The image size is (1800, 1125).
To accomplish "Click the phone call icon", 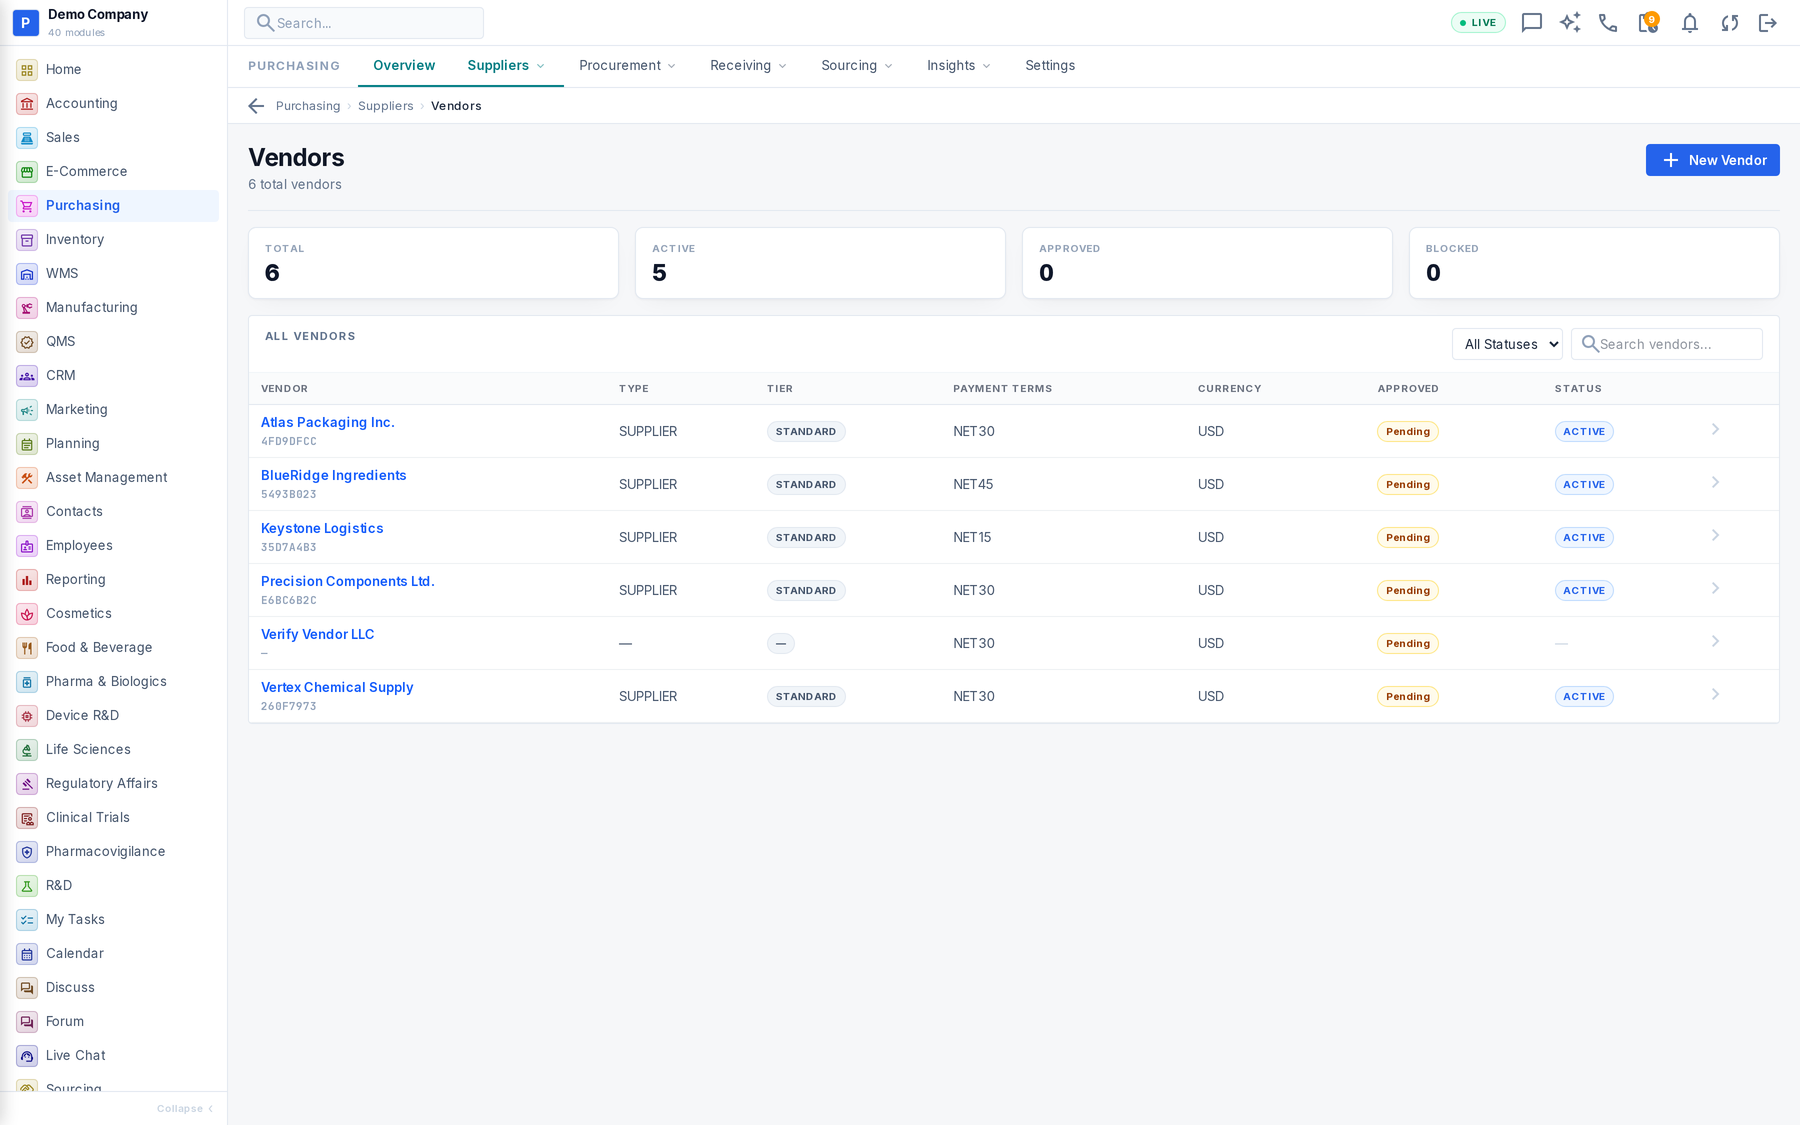I will 1608,23.
